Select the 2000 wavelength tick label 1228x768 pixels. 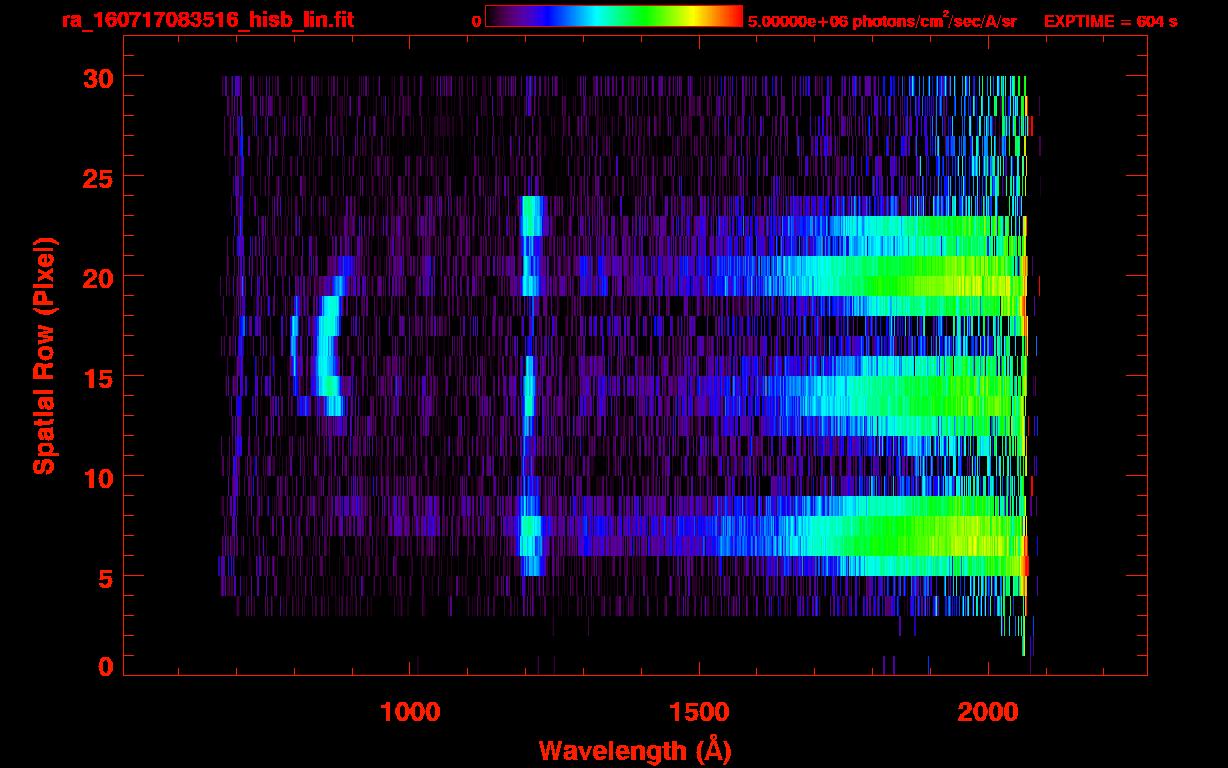point(988,712)
